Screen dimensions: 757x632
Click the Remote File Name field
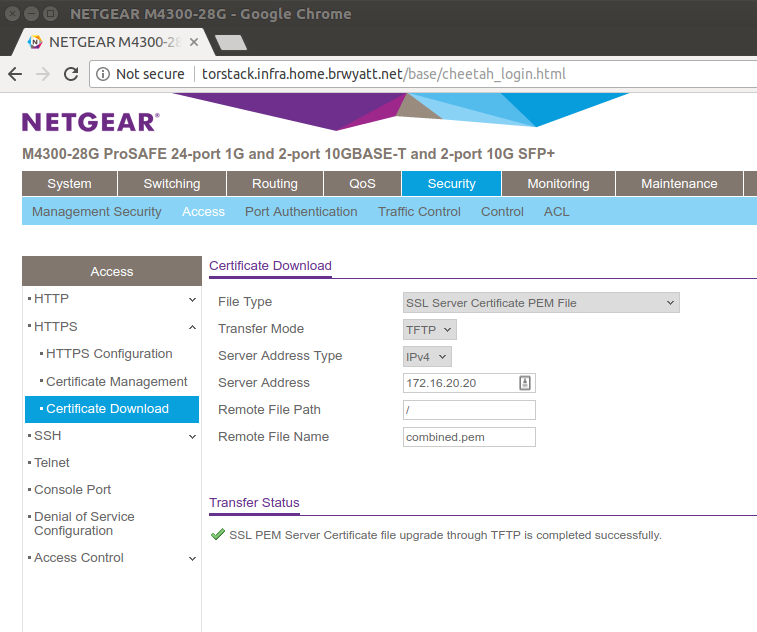[x=469, y=437]
